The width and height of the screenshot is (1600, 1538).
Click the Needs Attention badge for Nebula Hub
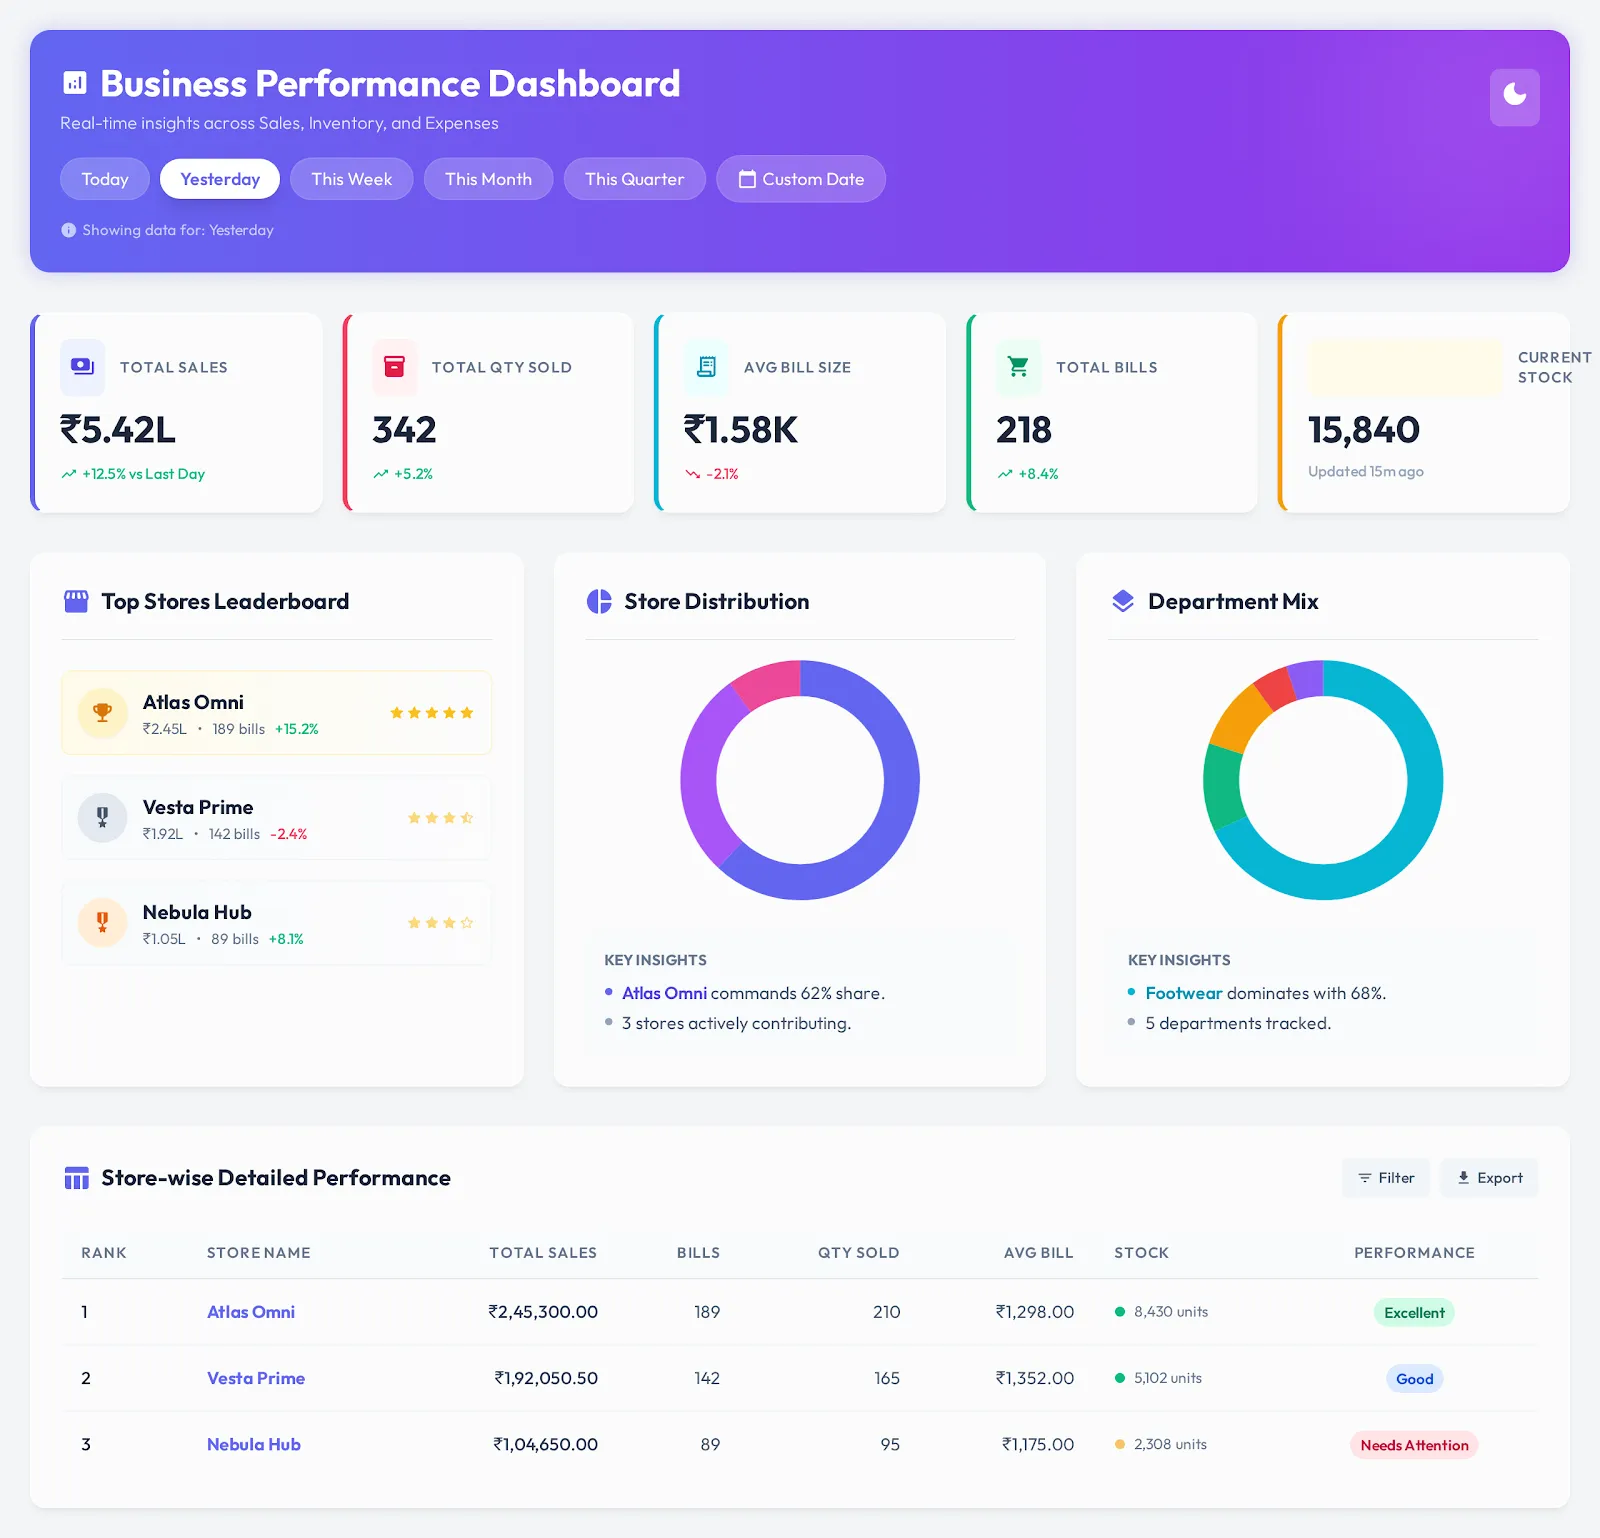1413,1444
